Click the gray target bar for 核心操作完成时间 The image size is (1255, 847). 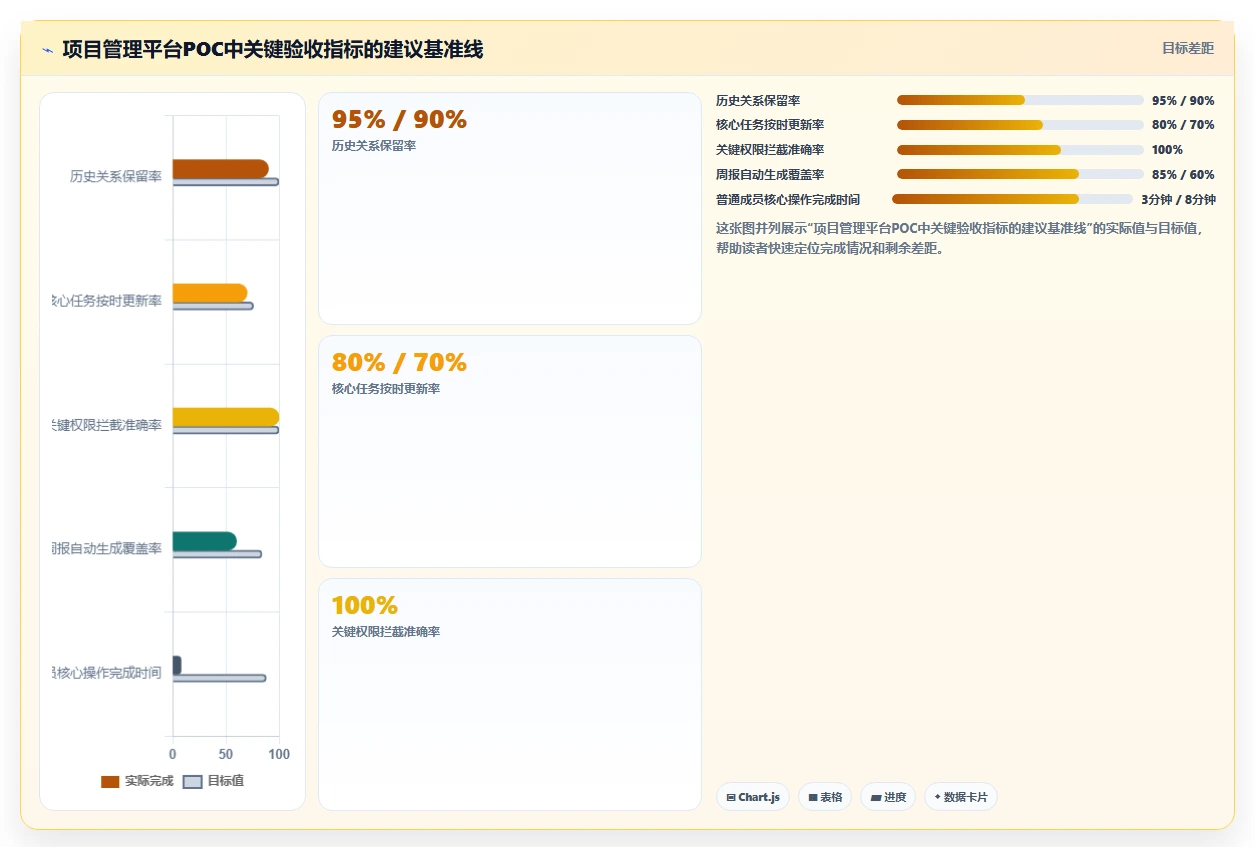tap(219, 678)
